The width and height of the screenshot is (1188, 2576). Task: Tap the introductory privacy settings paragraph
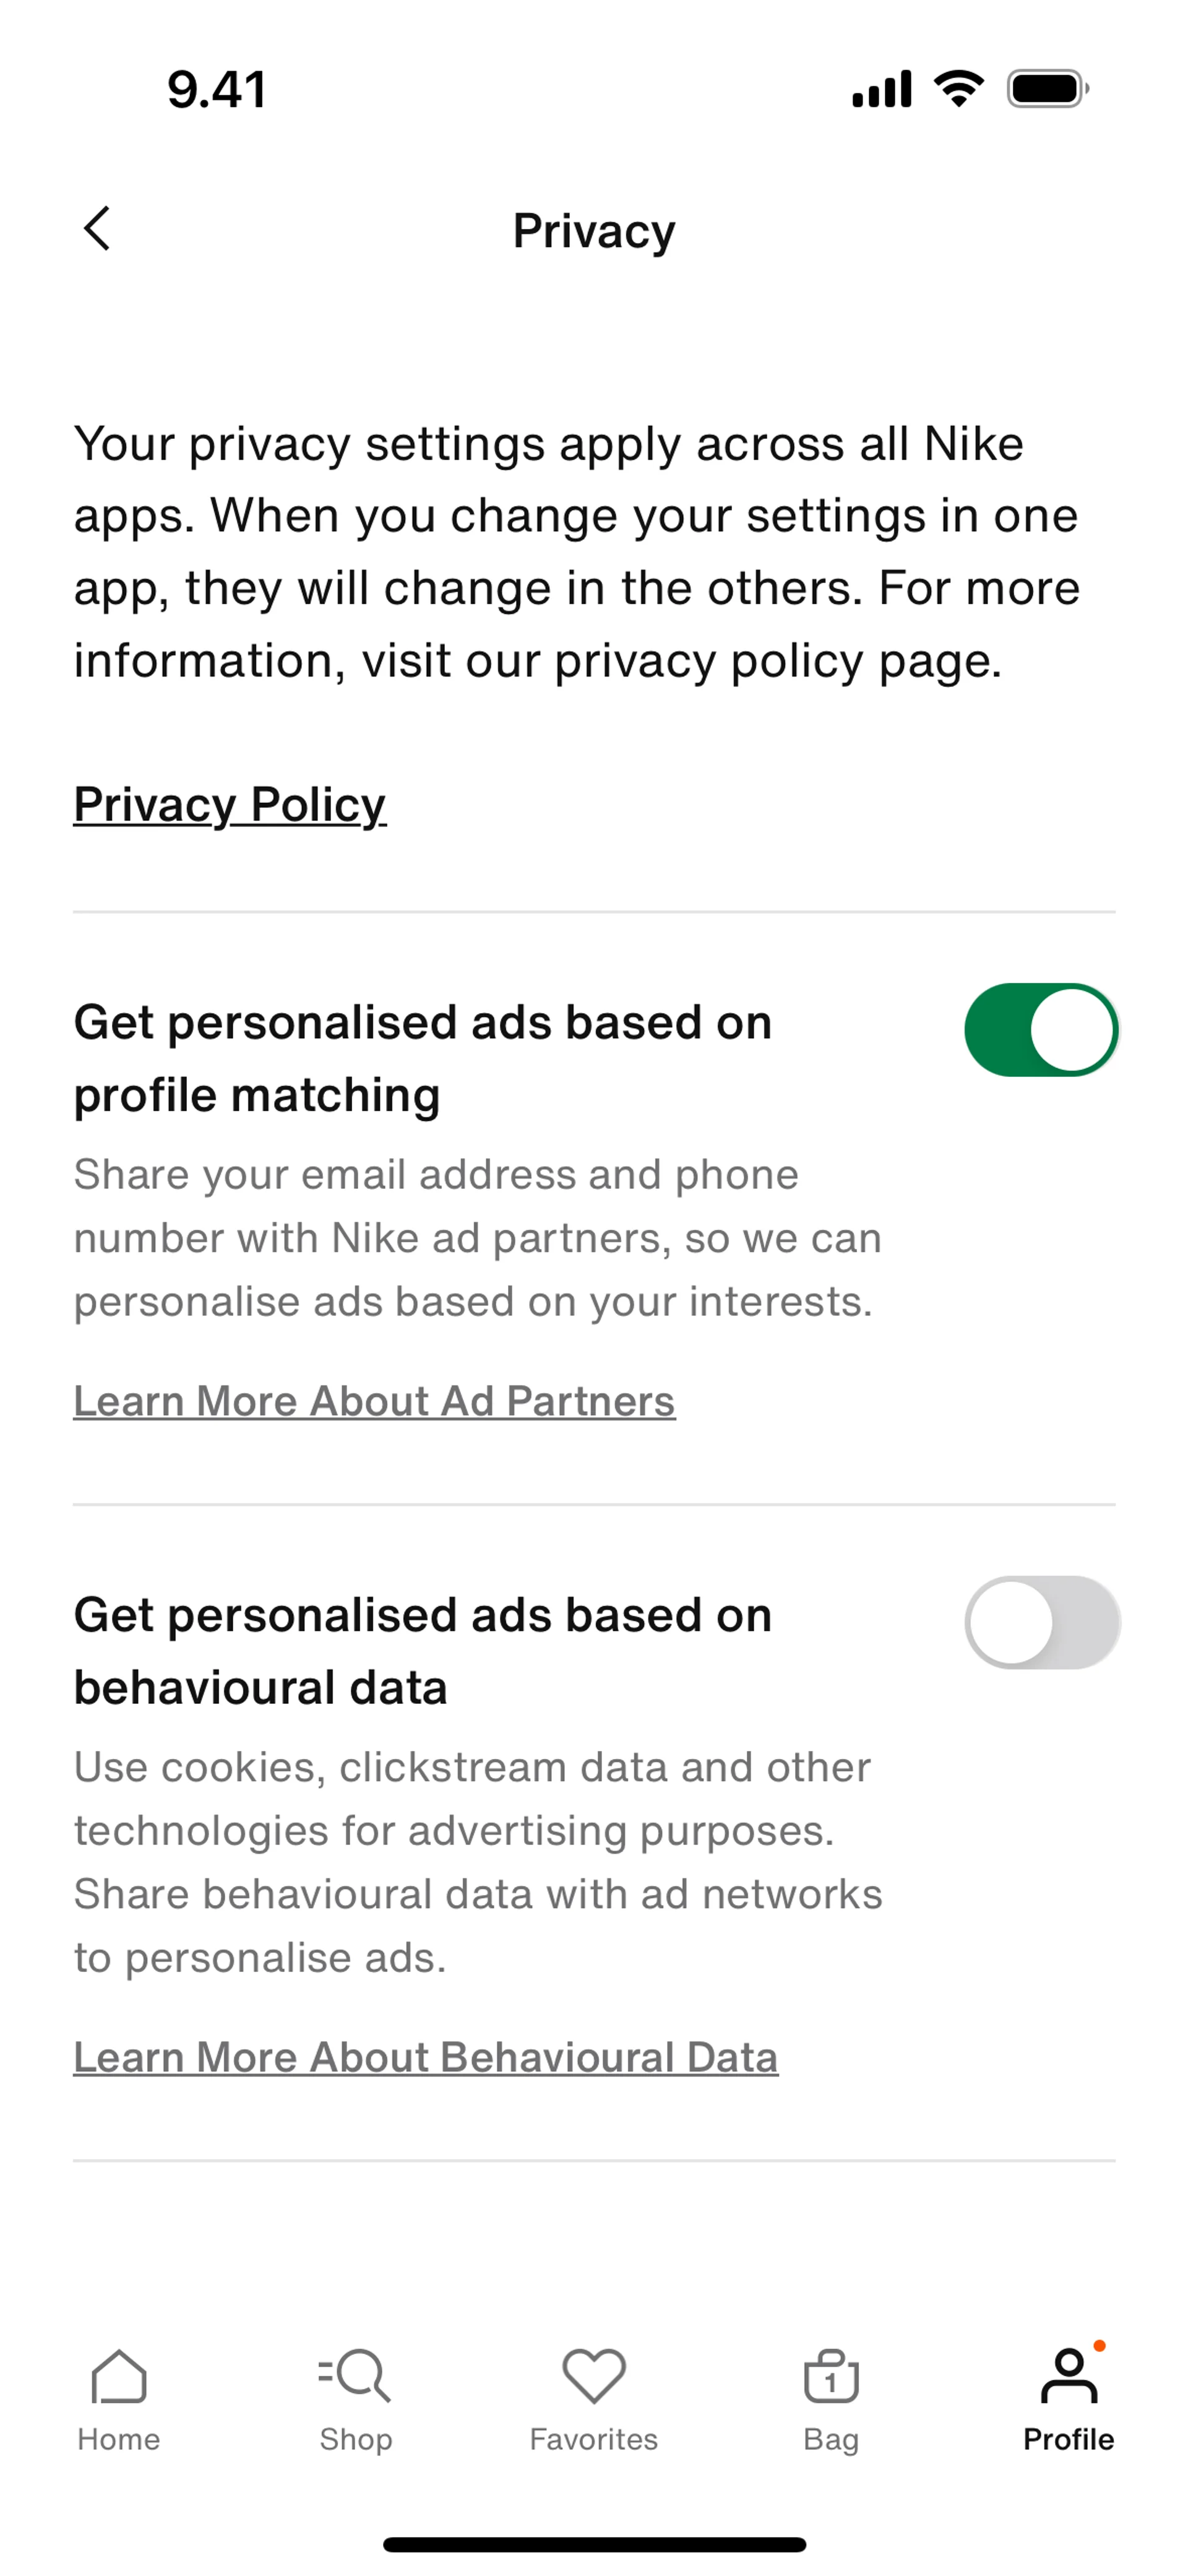click(577, 551)
